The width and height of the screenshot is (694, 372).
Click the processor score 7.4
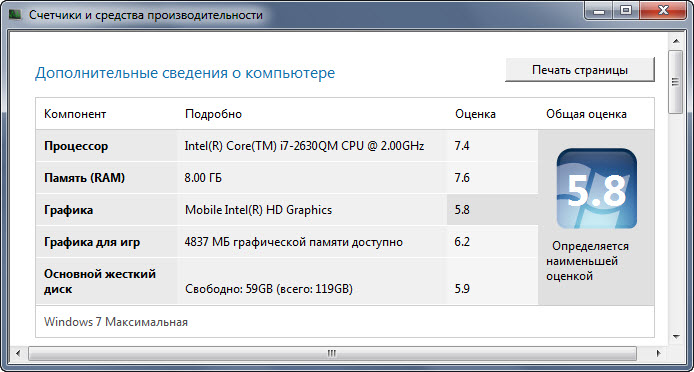tap(462, 146)
